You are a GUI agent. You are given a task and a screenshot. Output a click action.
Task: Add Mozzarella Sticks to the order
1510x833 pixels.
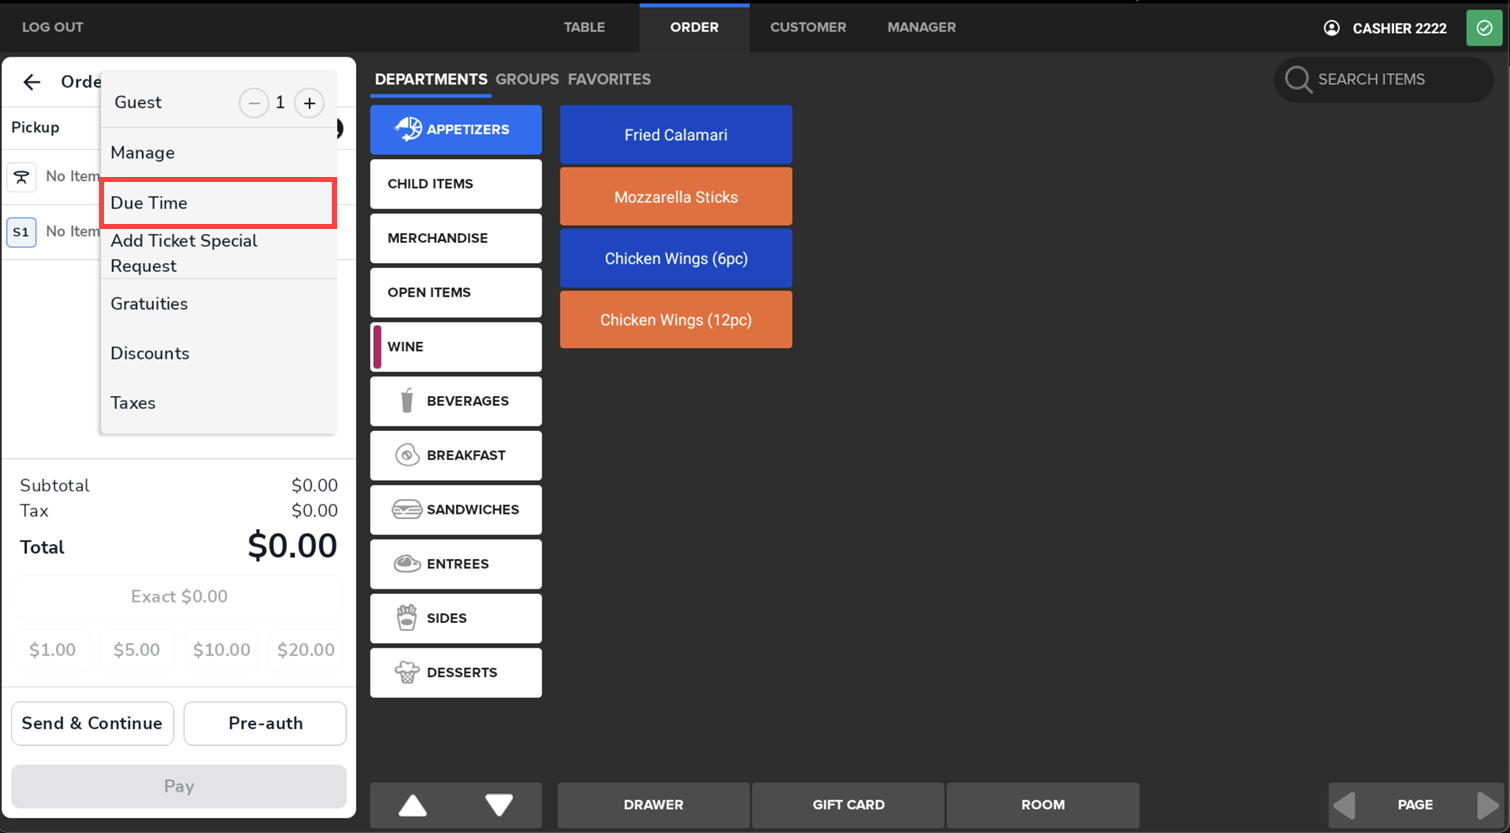pos(676,197)
